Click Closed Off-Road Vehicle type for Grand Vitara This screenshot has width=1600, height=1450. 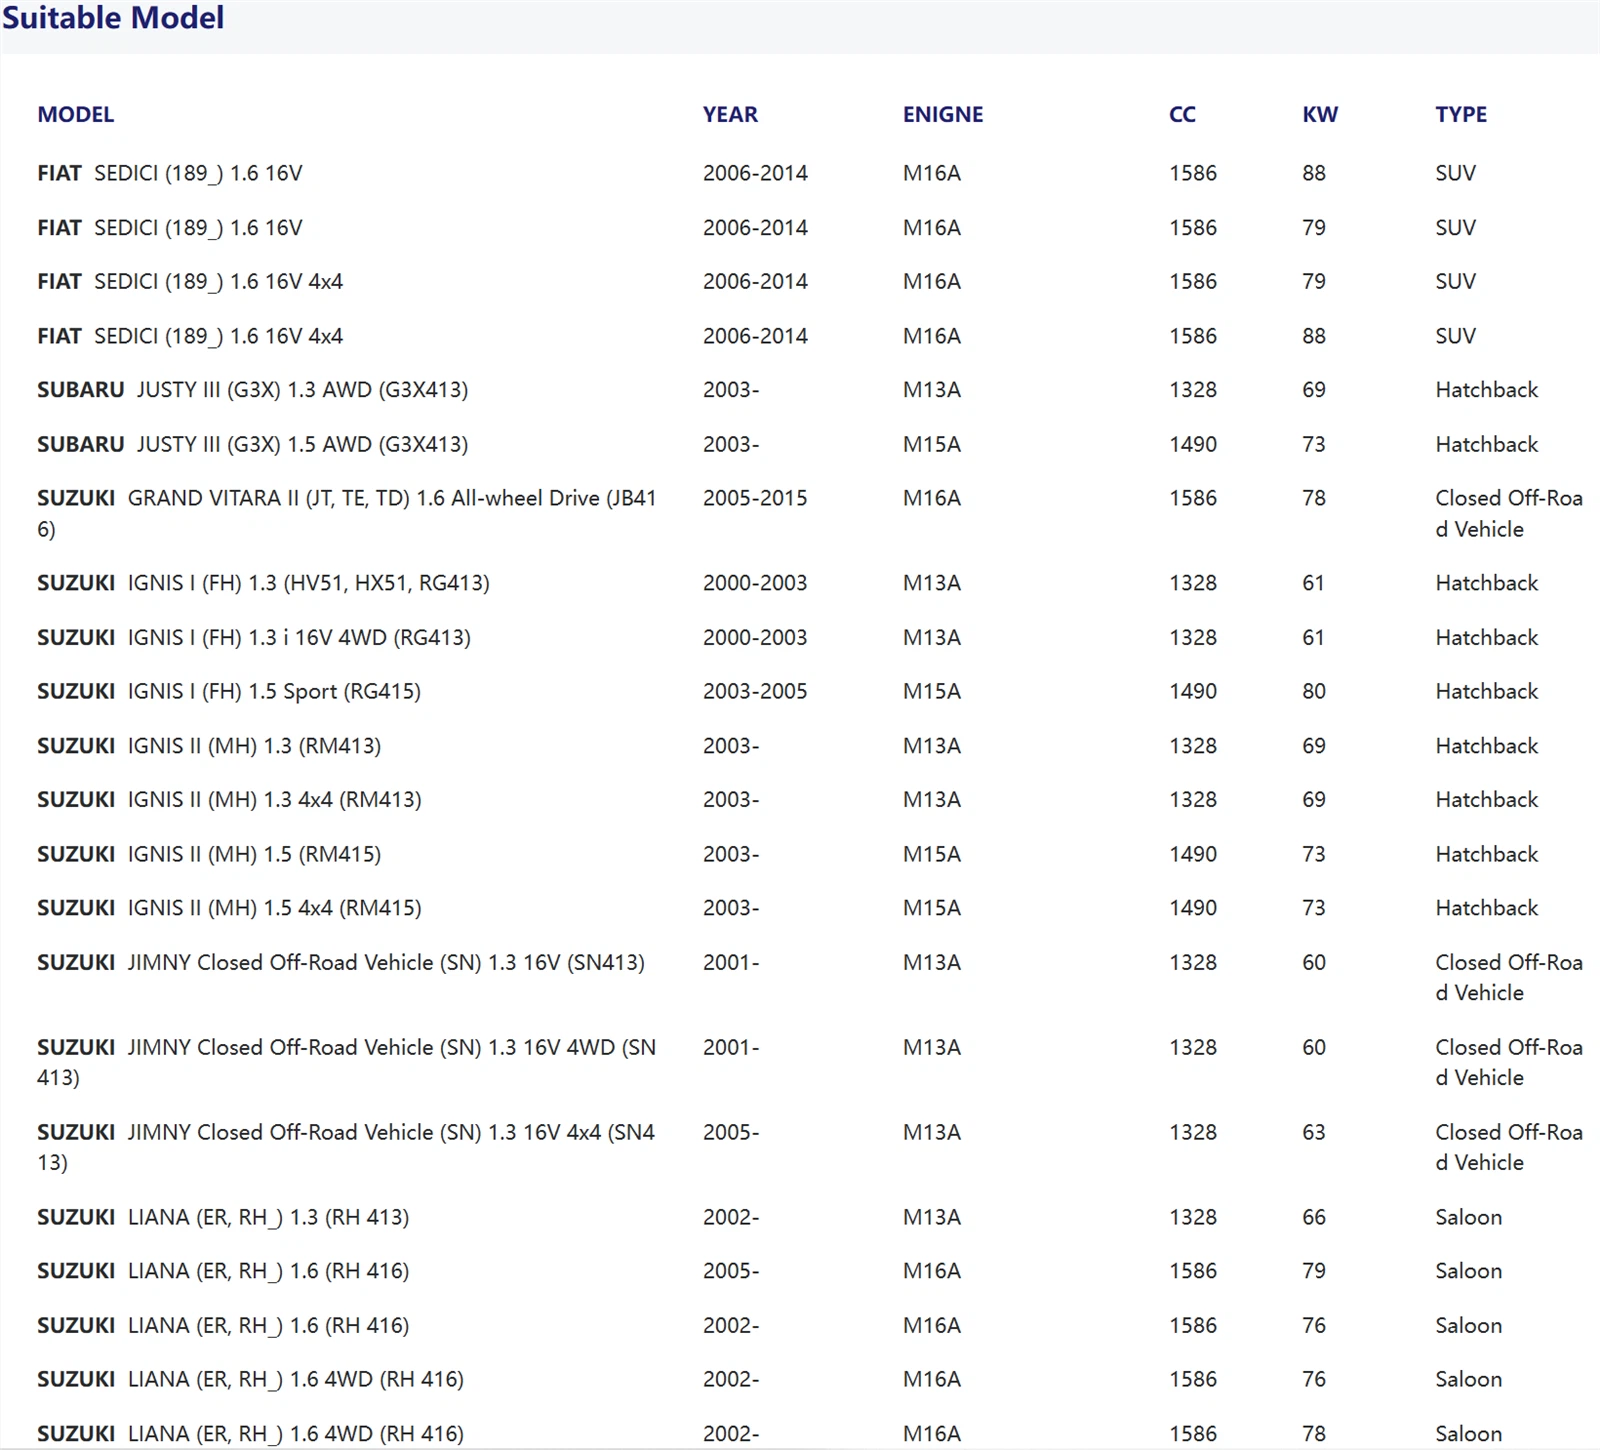1509,513
